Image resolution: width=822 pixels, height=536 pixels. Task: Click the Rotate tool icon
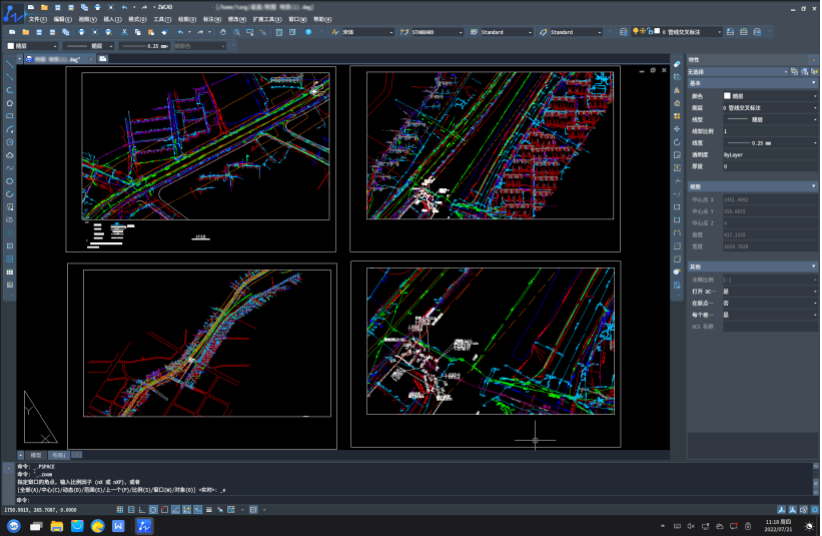point(677,142)
